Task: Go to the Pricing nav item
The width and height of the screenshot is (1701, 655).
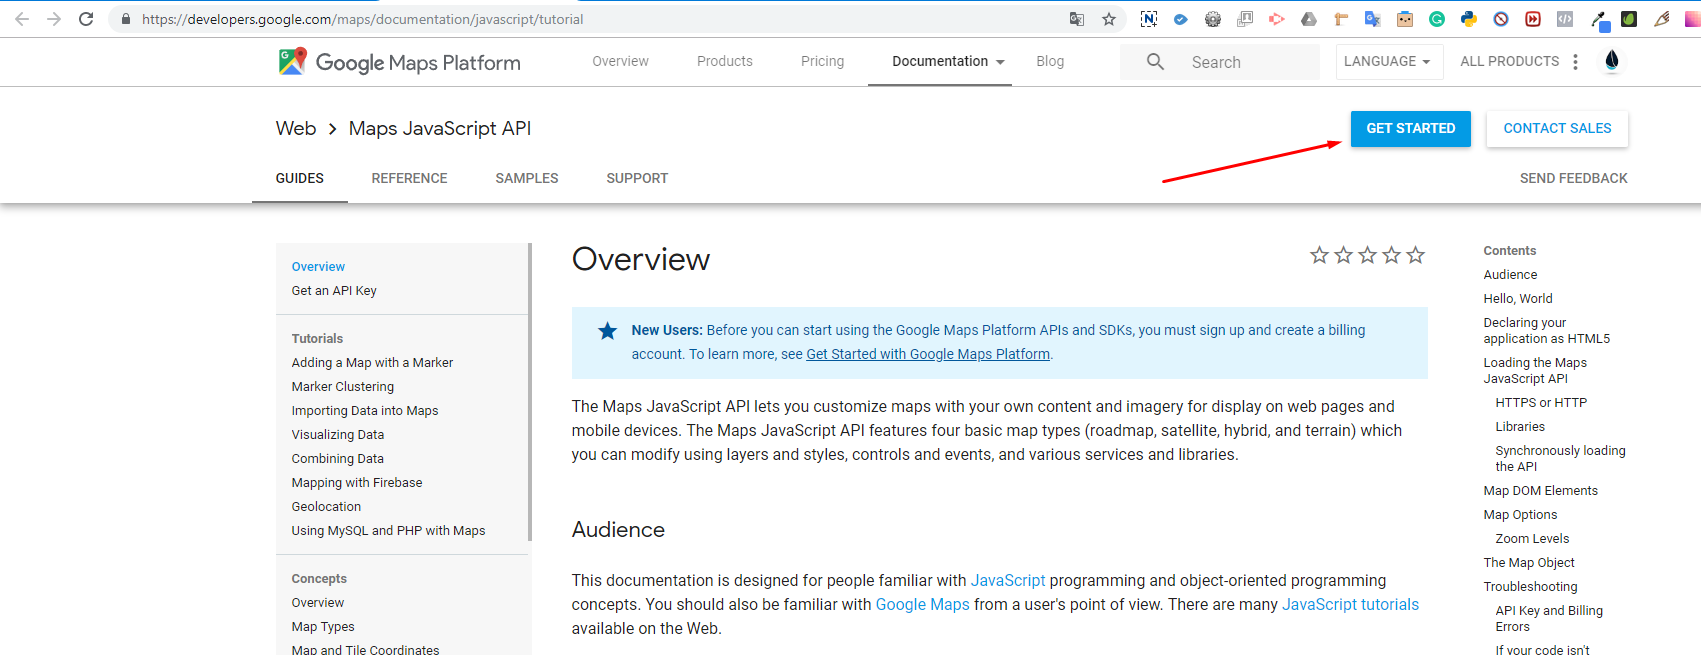Action: tap(822, 61)
